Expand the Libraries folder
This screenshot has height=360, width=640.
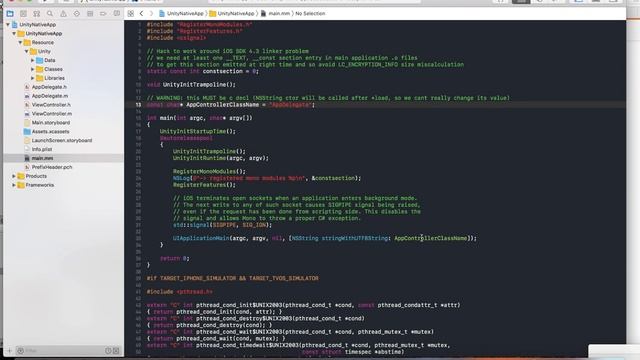33,78
